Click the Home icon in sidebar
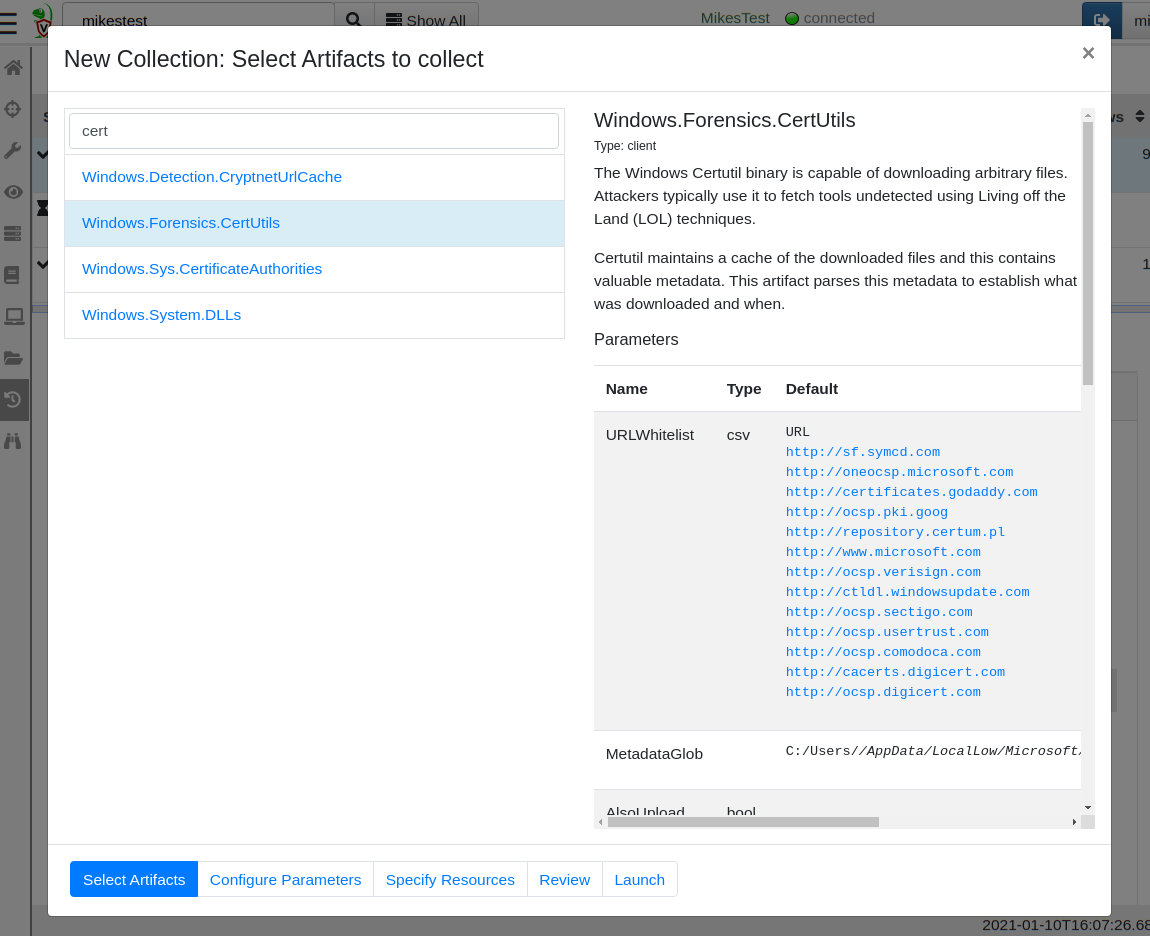Screen dimensions: 1150x936 [14, 68]
